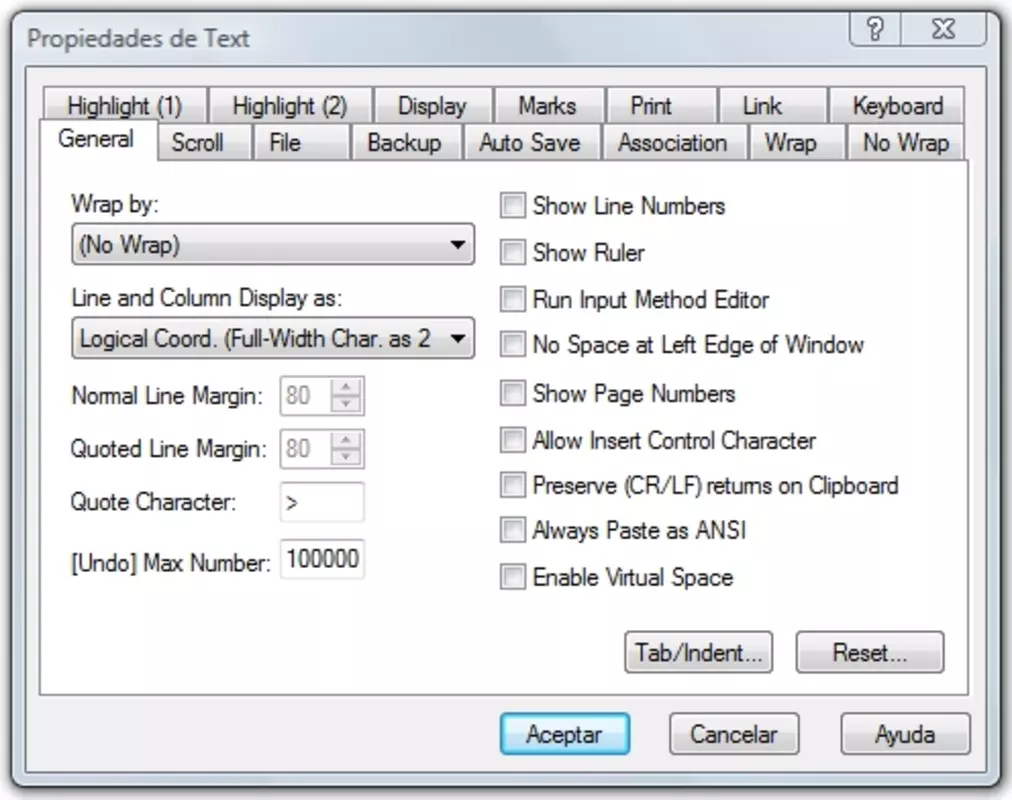Open the Display tab
This screenshot has height=800, width=1012.
432,106
